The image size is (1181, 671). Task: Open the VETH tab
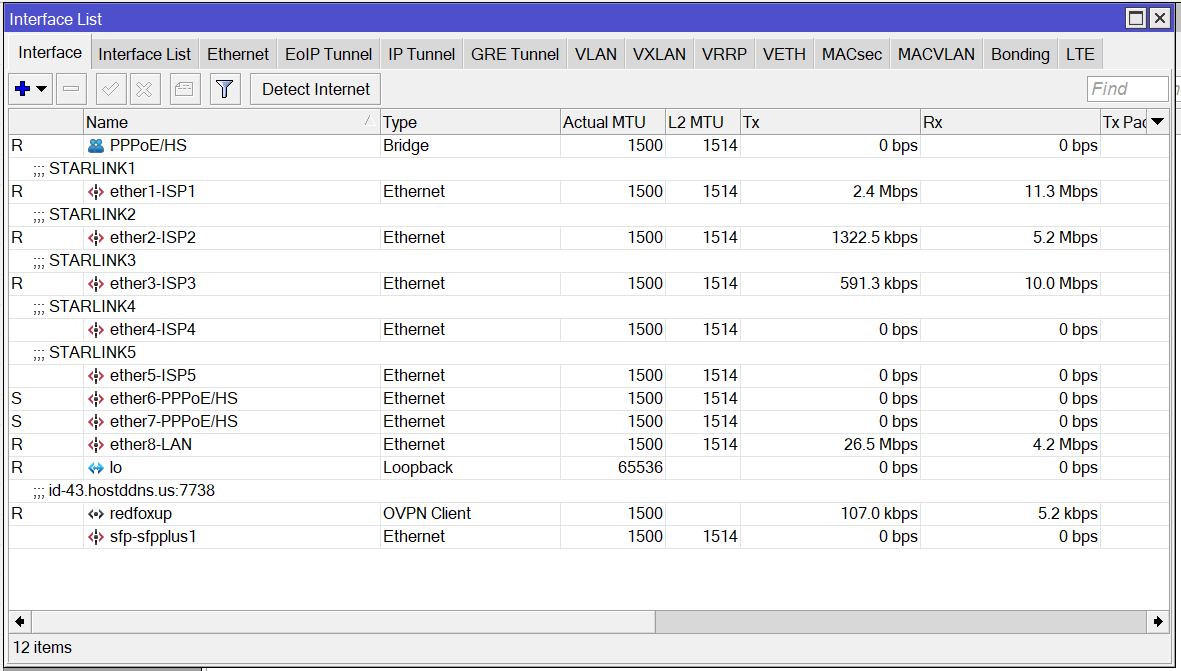784,54
